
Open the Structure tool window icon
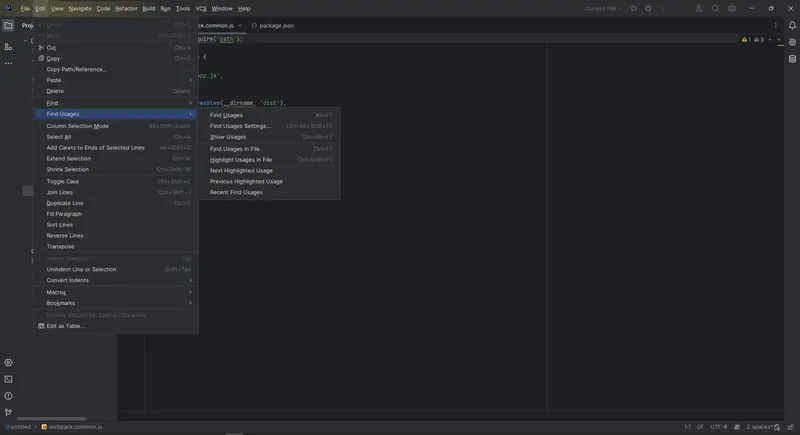[x=8, y=47]
